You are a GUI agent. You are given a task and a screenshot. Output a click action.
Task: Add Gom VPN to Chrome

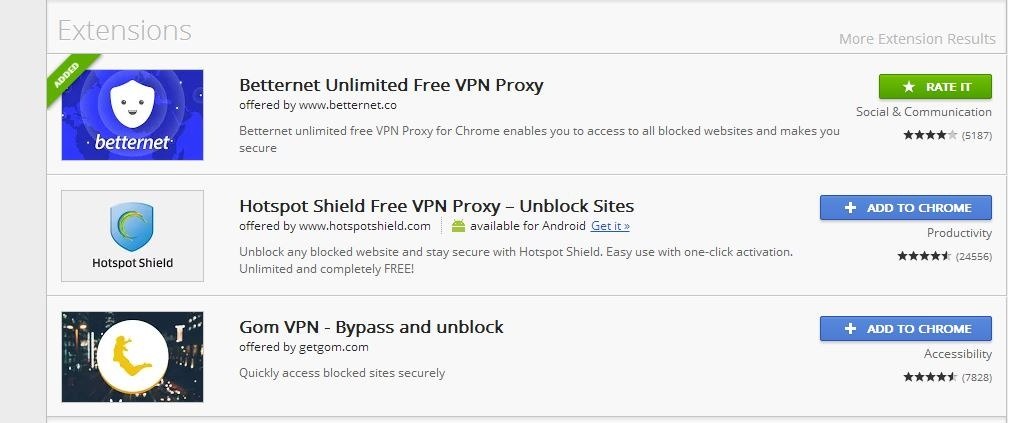point(905,329)
